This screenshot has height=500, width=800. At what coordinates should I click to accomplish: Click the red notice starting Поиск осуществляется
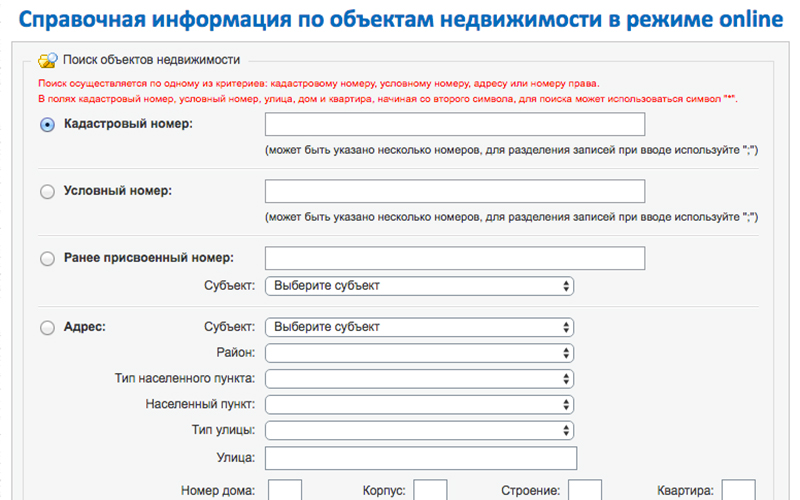tap(319, 84)
